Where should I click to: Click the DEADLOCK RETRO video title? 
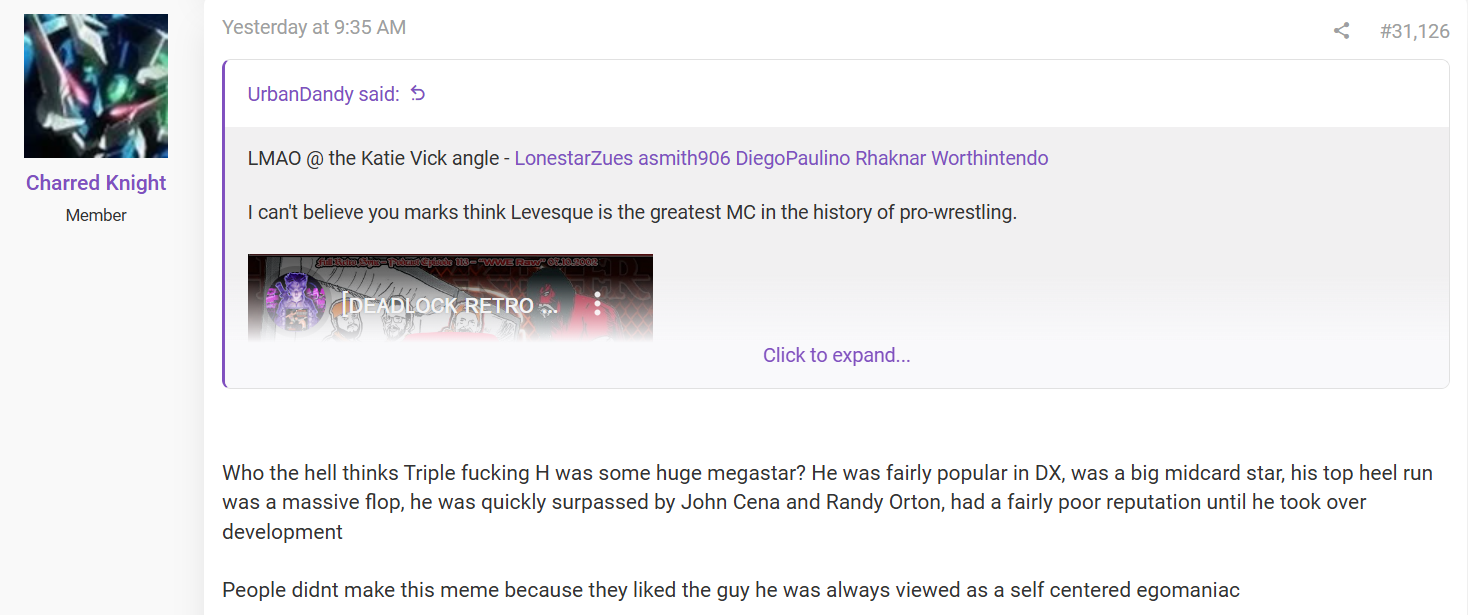445,305
